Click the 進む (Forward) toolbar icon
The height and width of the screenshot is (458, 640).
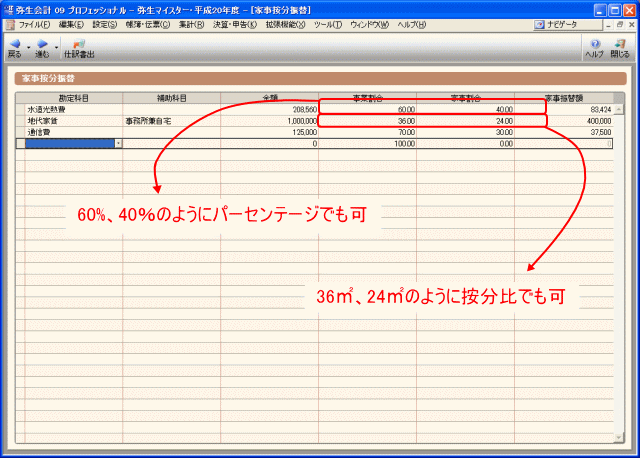click(x=41, y=47)
